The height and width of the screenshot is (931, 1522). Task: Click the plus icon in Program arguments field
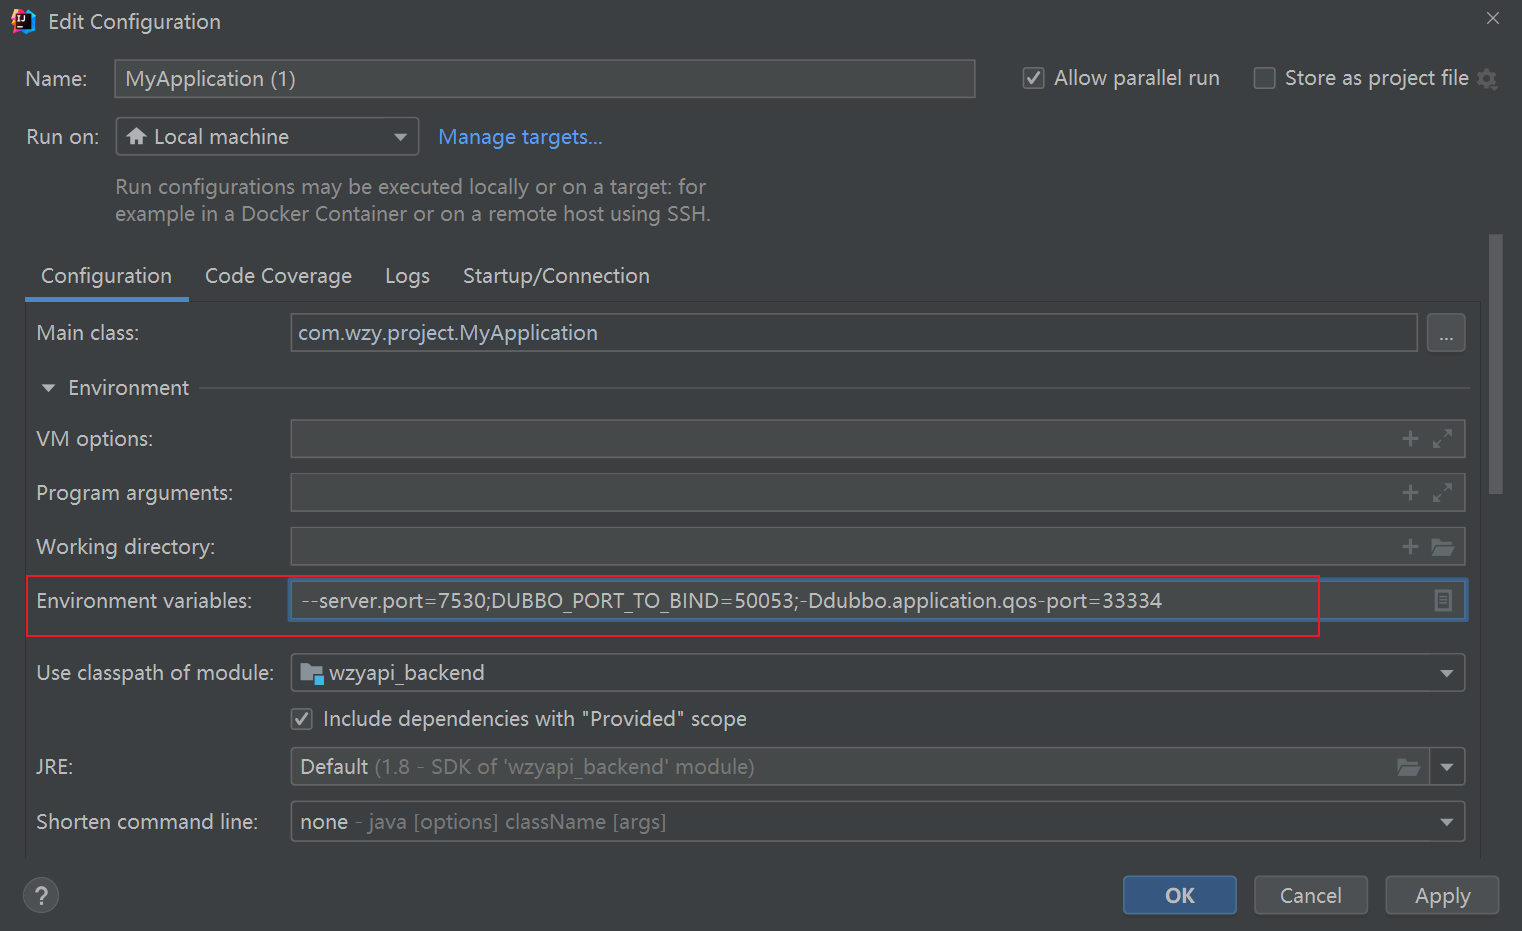pos(1410,493)
